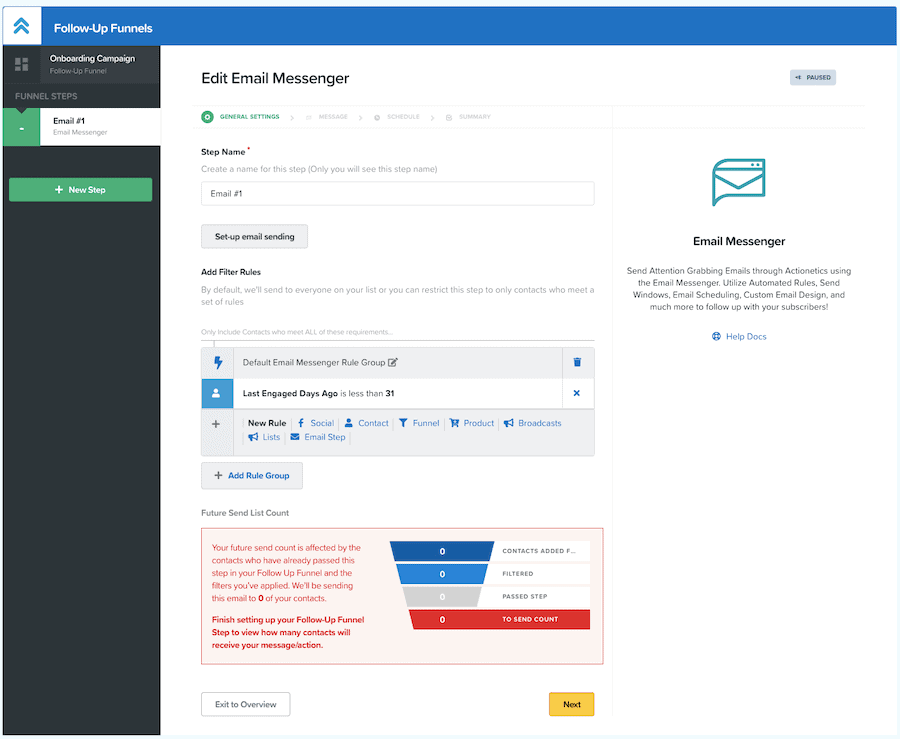Click the Filtered funnel bar

coord(442,574)
